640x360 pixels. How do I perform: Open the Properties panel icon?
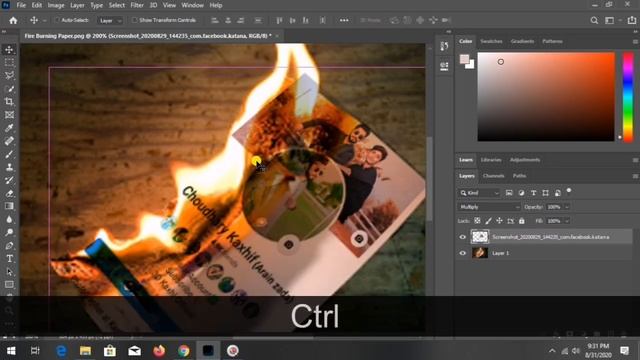444,67
